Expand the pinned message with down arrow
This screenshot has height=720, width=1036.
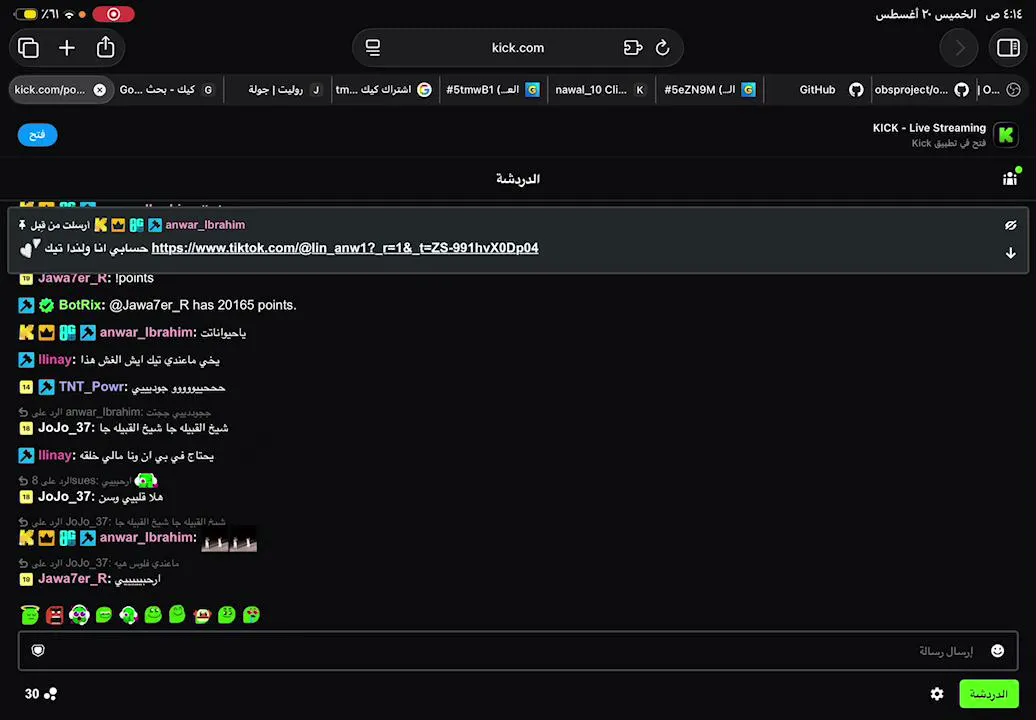point(1010,253)
